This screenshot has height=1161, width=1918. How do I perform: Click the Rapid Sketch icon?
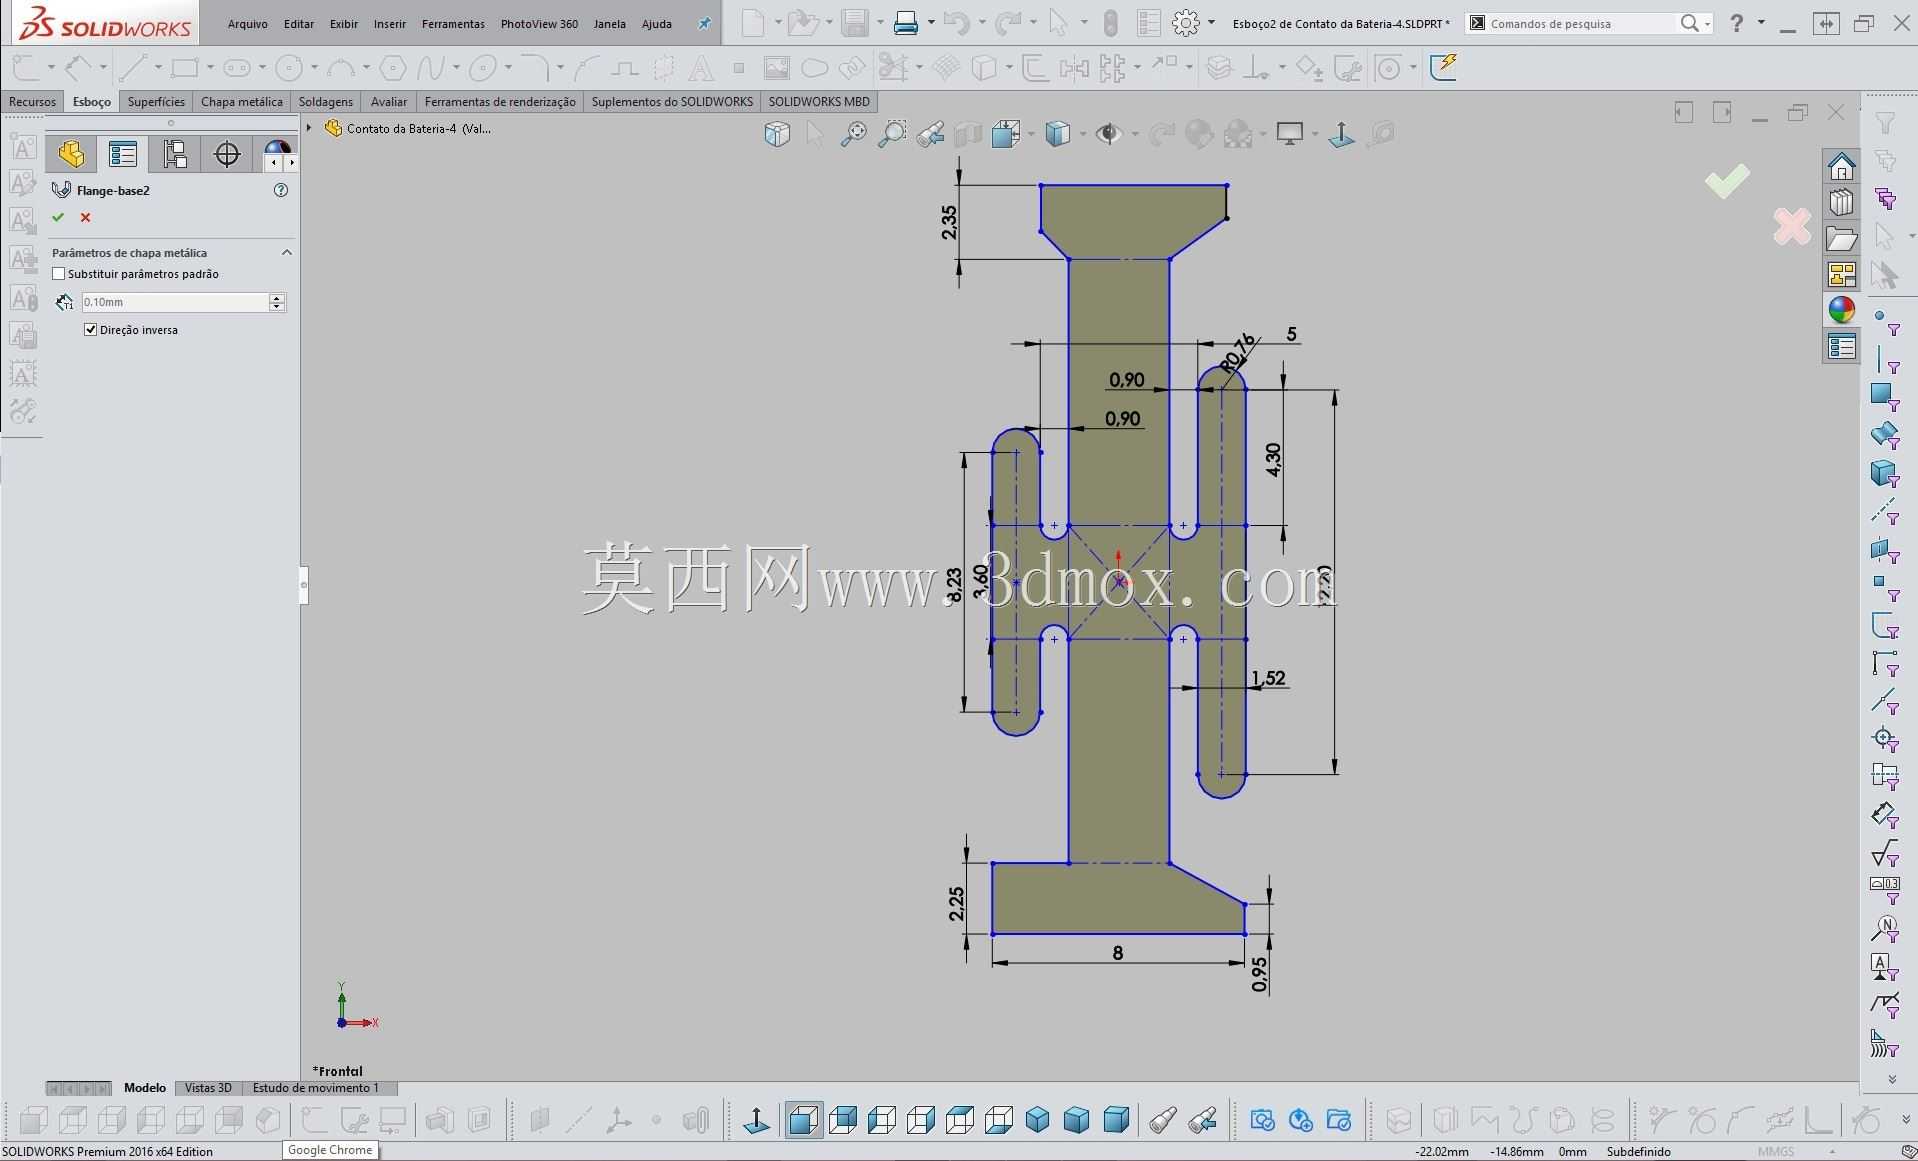(x=1443, y=67)
